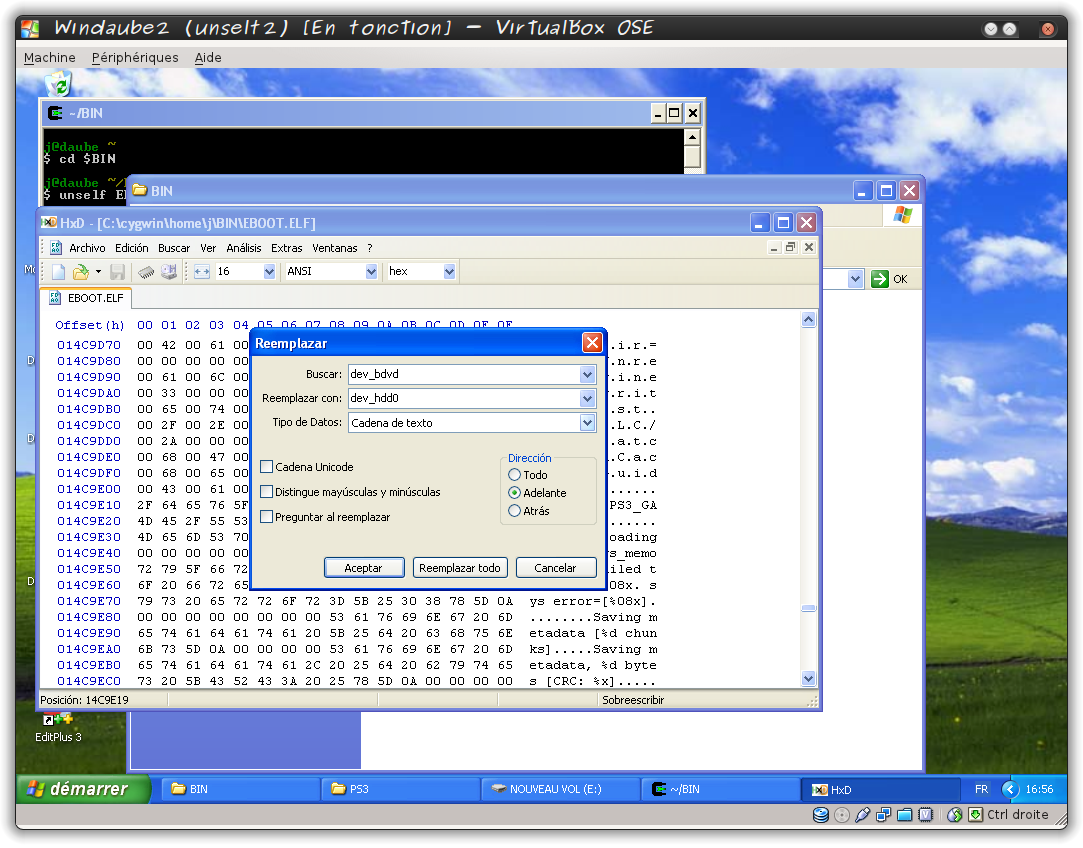Click the New file toolbar icon
This screenshot has height=848, width=1083.
point(58,272)
